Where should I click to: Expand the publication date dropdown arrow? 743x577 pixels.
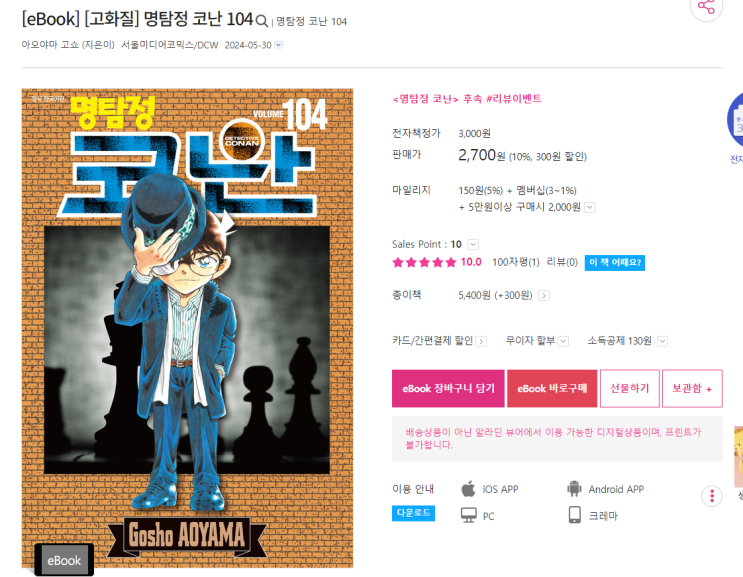[279, 45]
